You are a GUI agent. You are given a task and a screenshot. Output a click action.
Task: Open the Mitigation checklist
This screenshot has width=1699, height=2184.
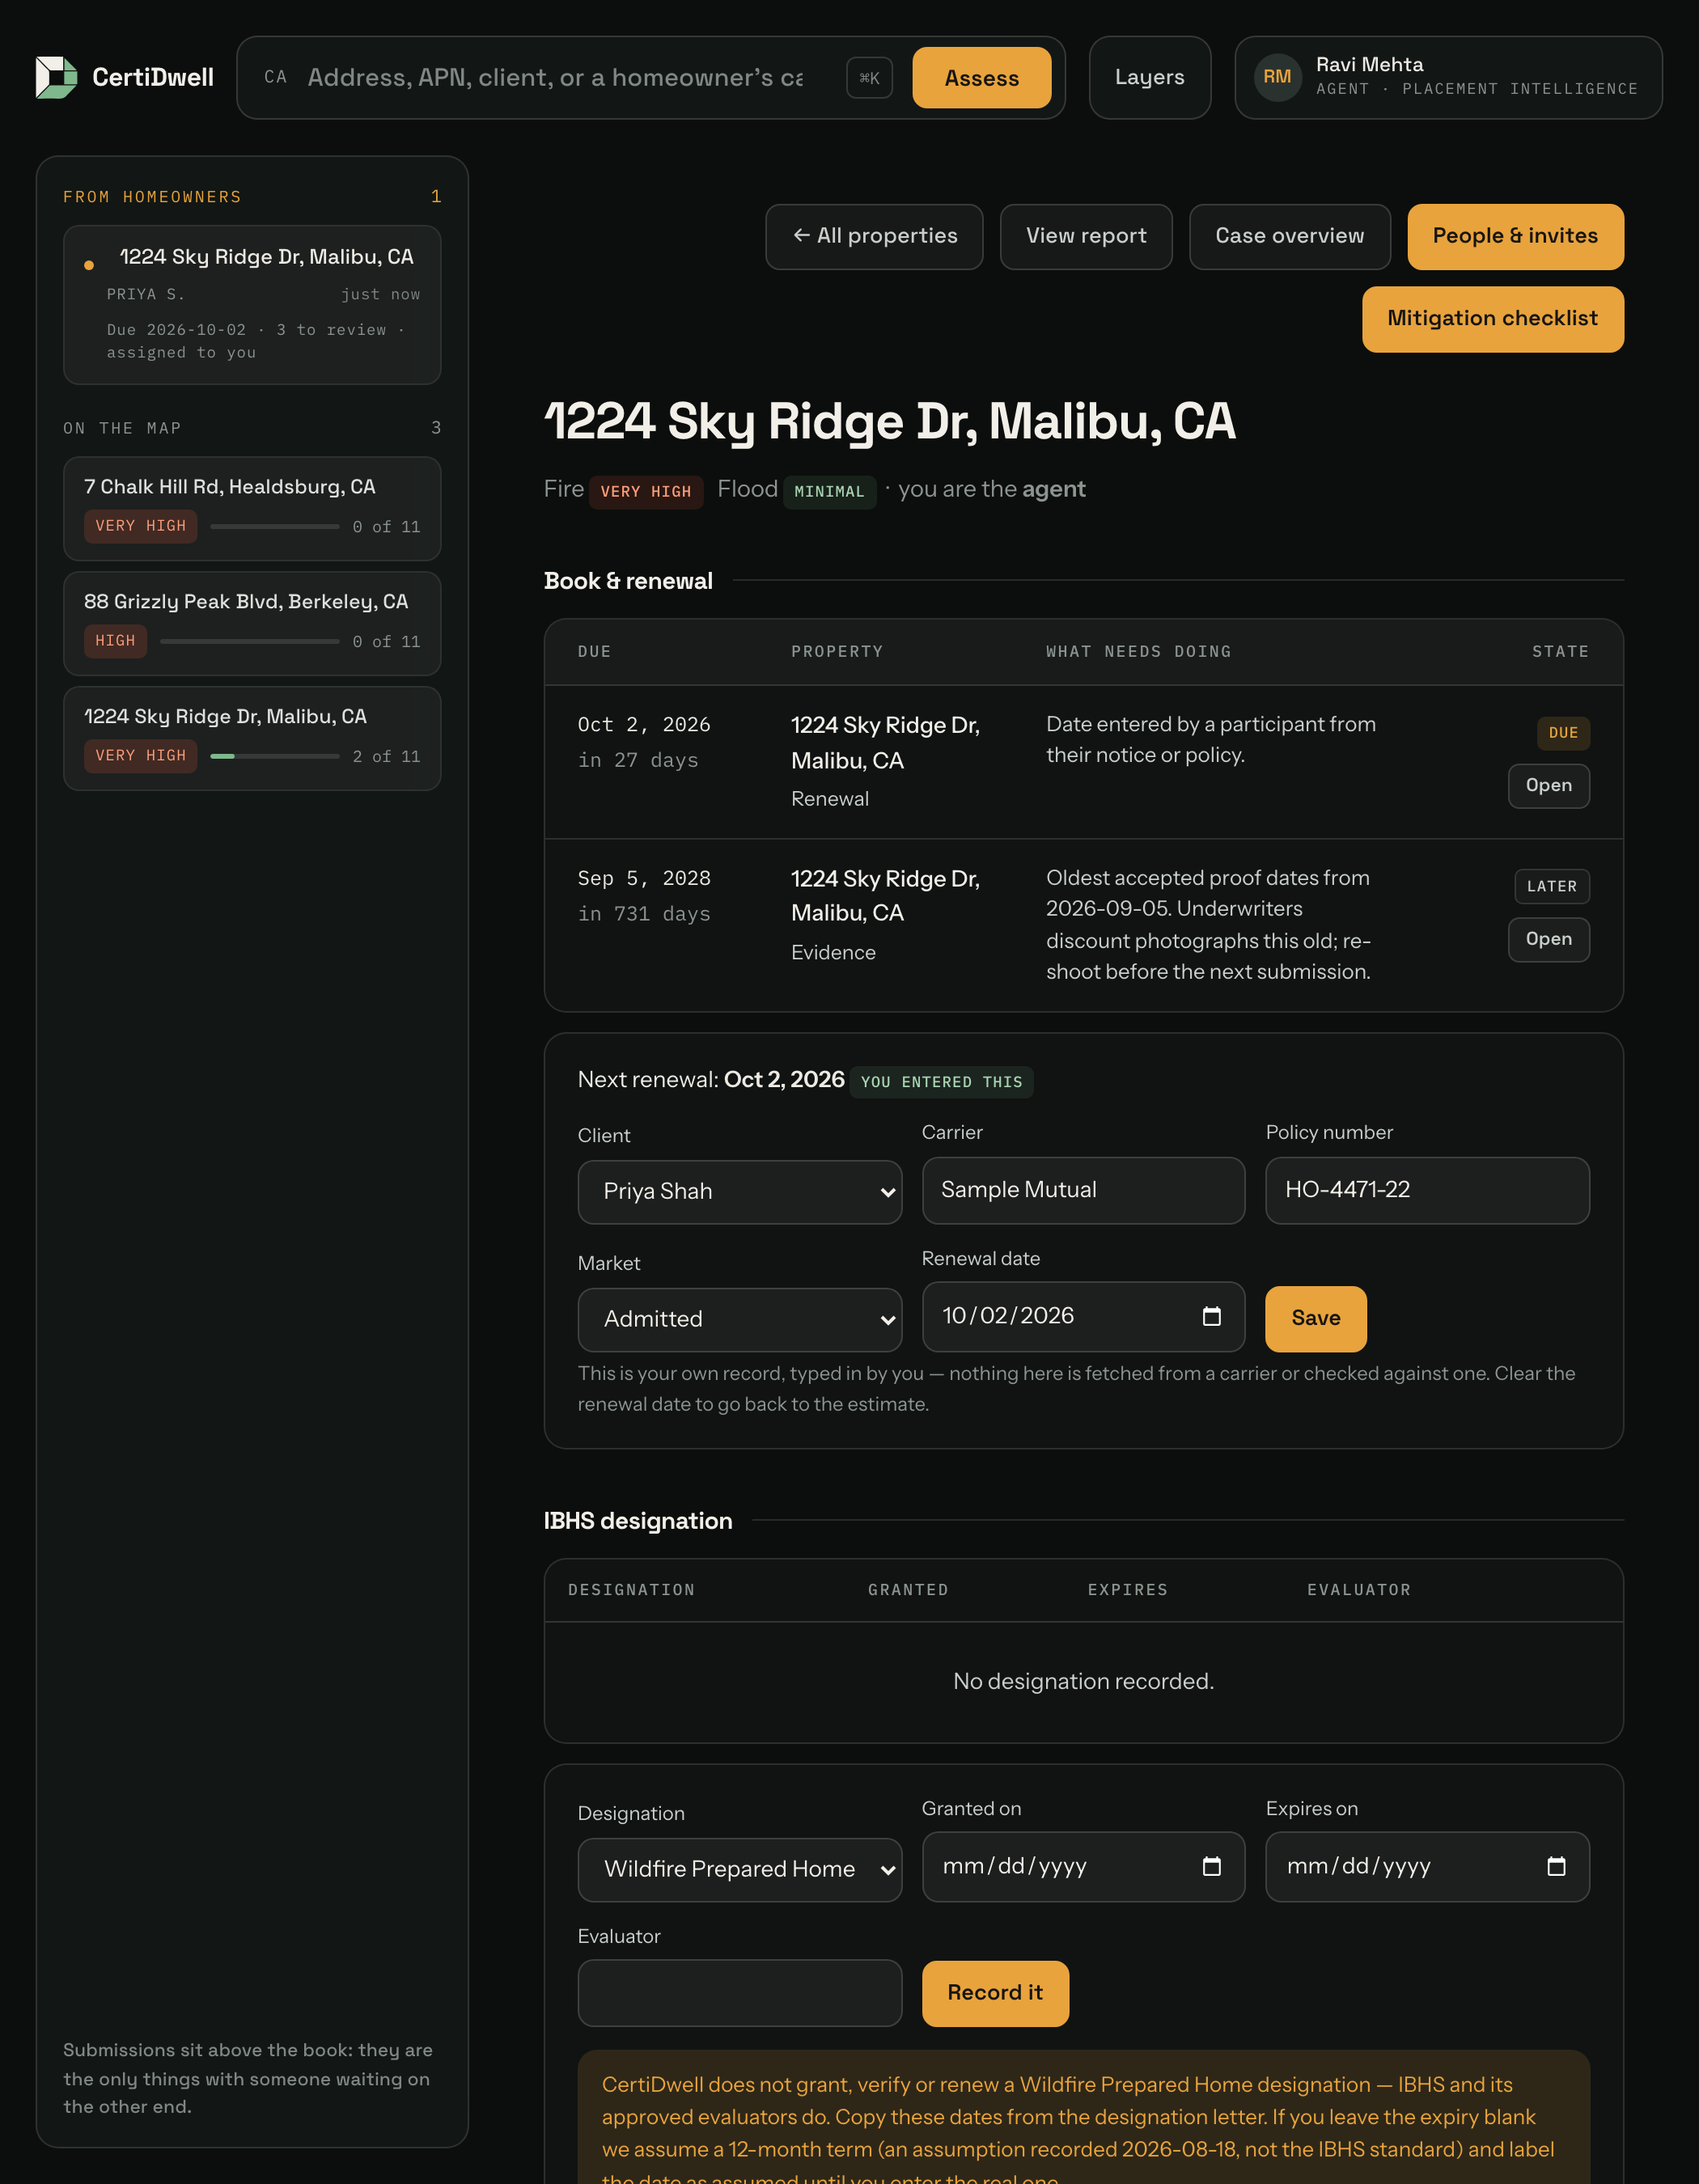point(1492,319)
